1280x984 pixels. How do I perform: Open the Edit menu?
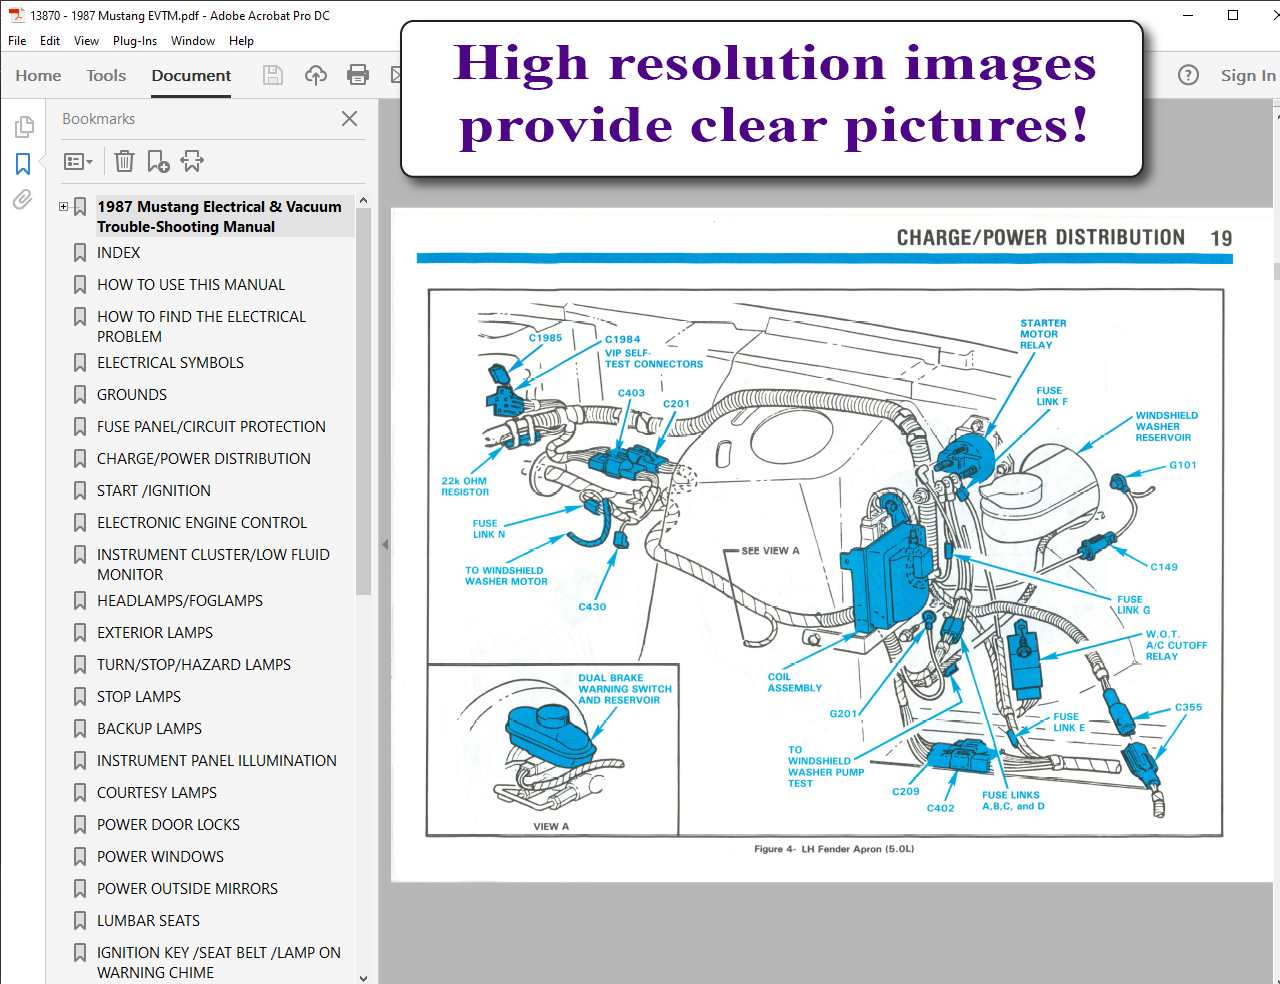pyautogui.click(x=50, y=41)
